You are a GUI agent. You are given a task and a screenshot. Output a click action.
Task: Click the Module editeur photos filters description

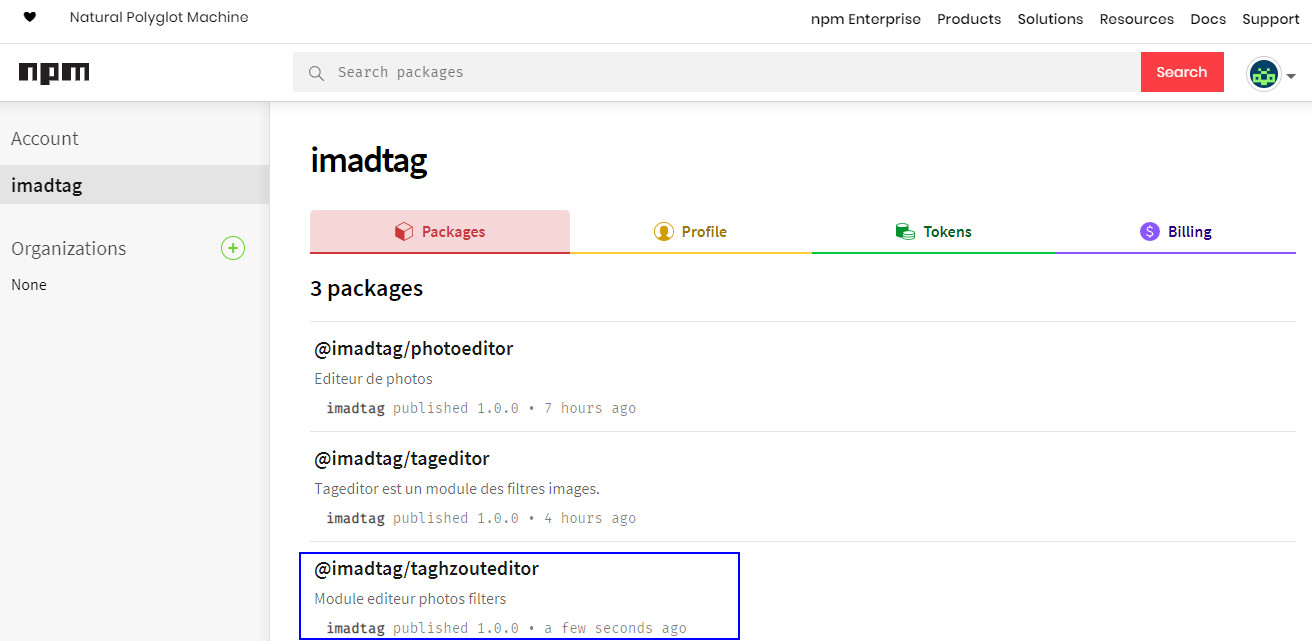(411, 599)
